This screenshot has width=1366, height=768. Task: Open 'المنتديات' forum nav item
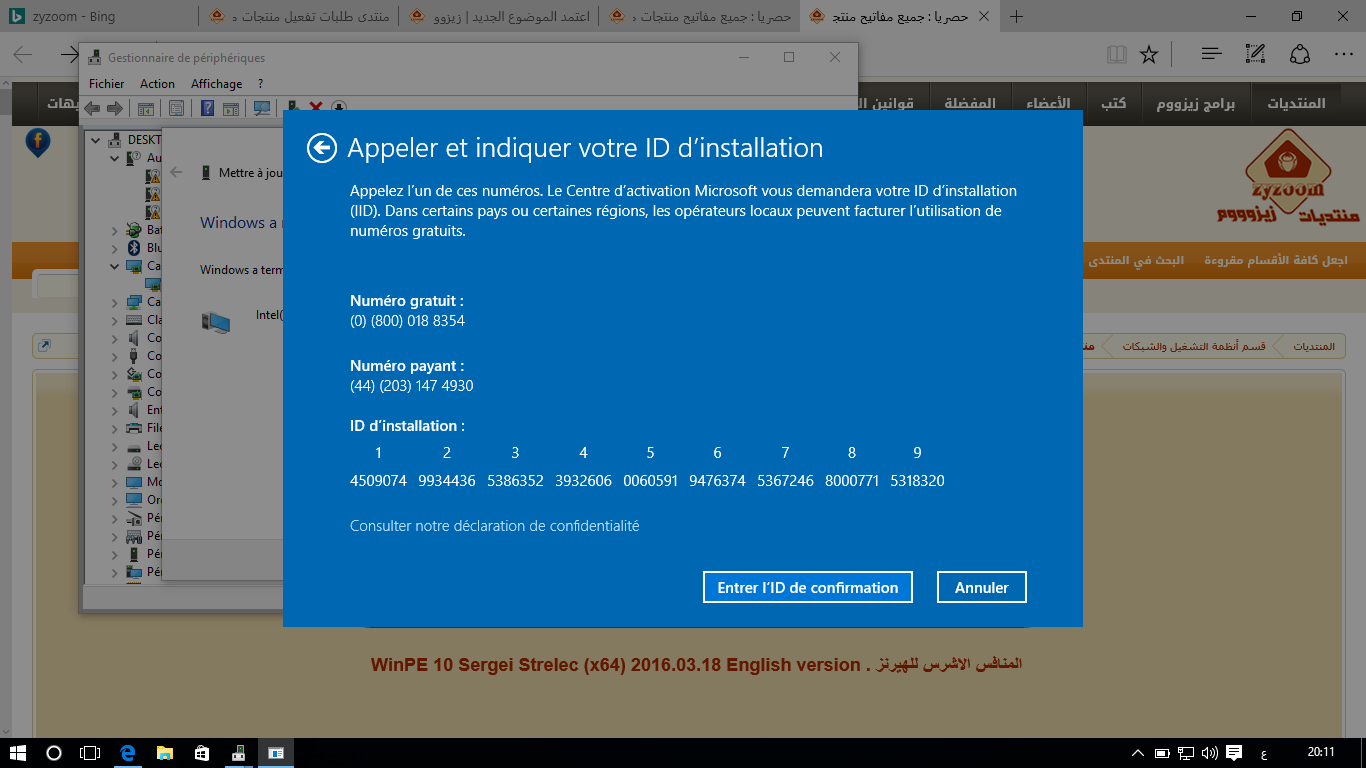click(x=1296, y=104)
